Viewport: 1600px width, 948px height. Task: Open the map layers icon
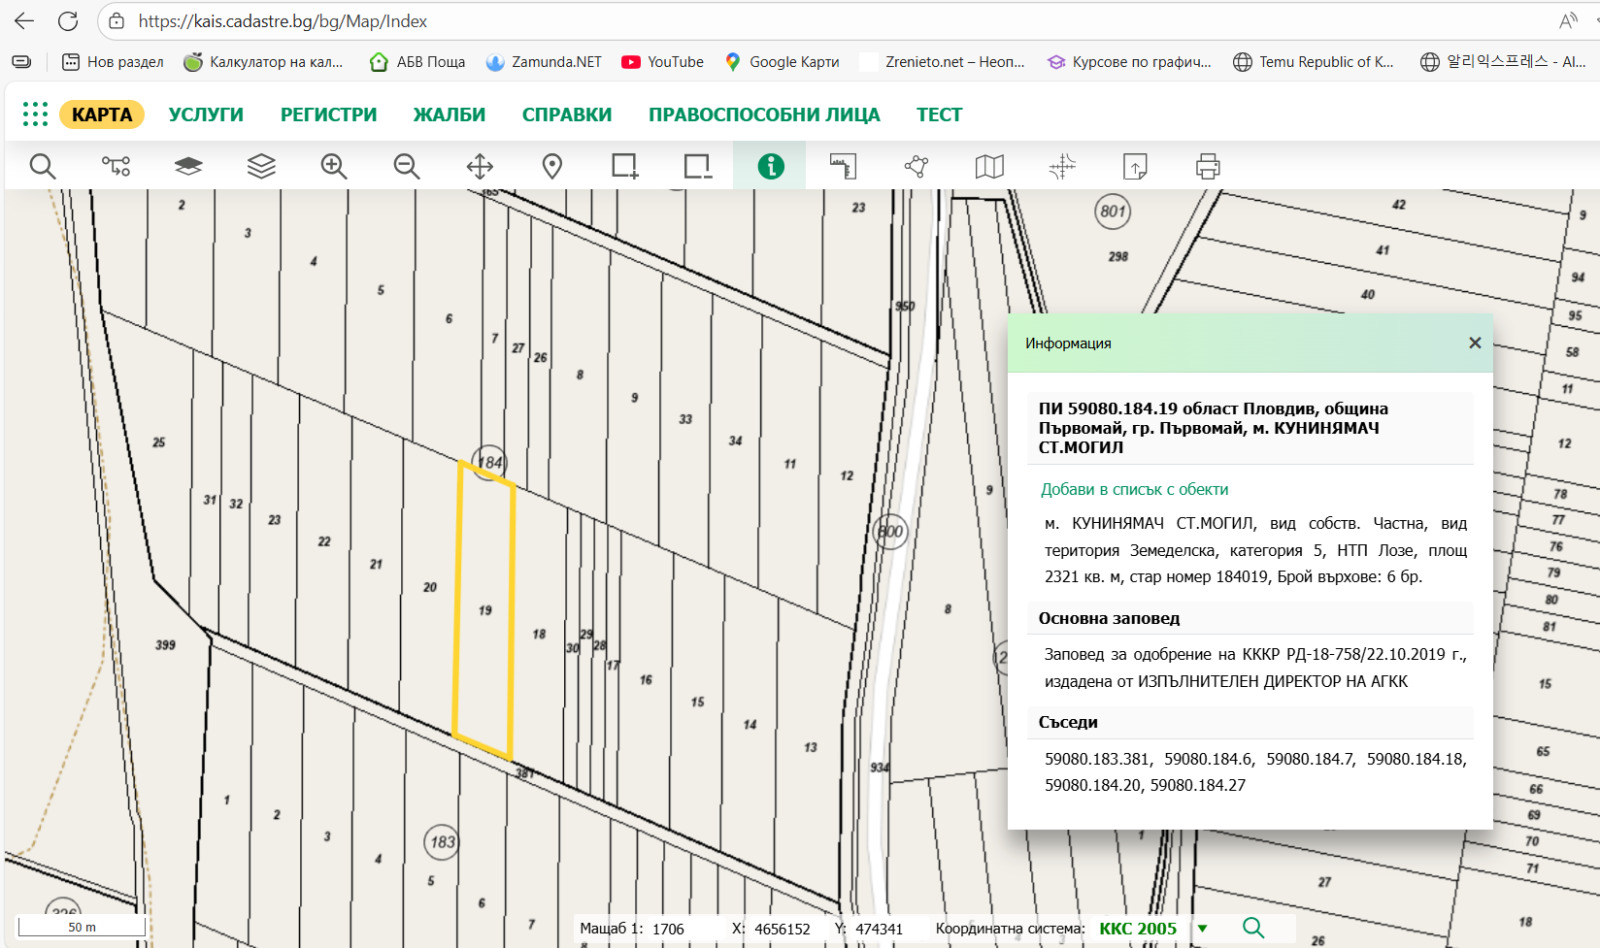[188, 166]
